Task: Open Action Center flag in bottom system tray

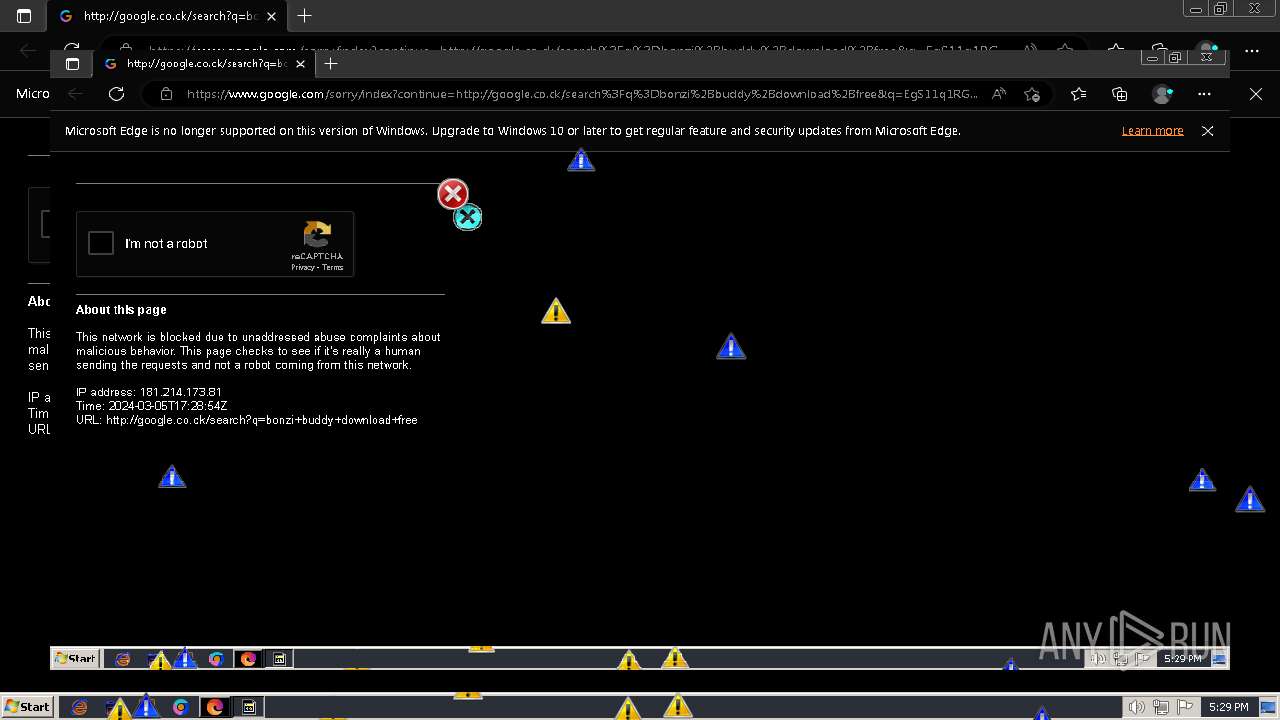Action: [1183, 707]
